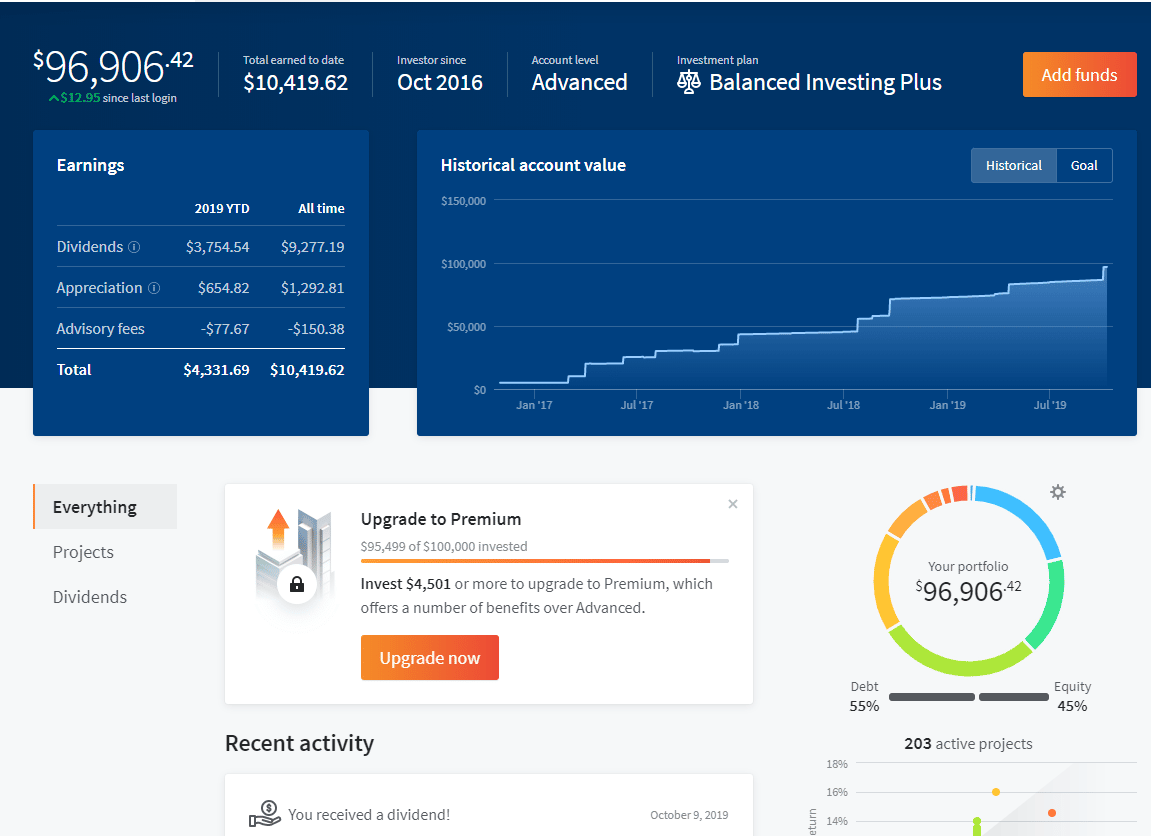1151x836 pixels.
Task: Click the Total earned to date $10,419.62
Action: point(295,82)
